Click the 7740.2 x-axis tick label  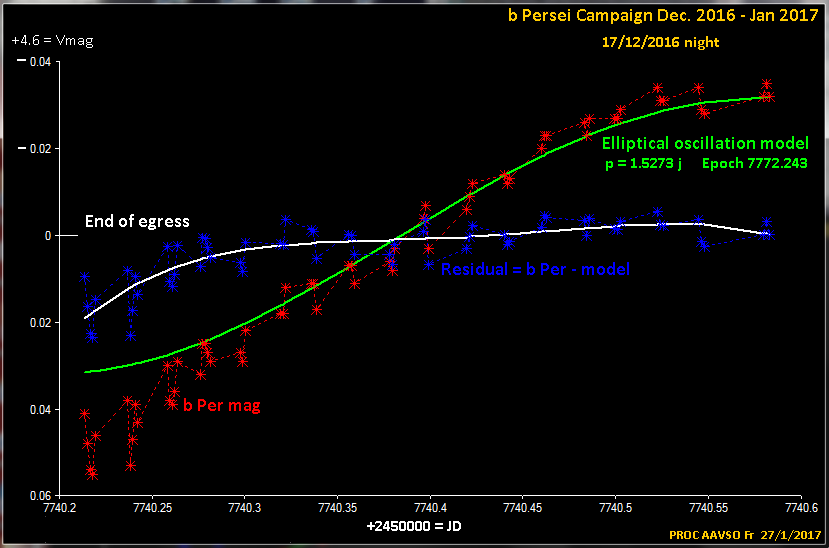pyautogui.click(x=61, y=509)
